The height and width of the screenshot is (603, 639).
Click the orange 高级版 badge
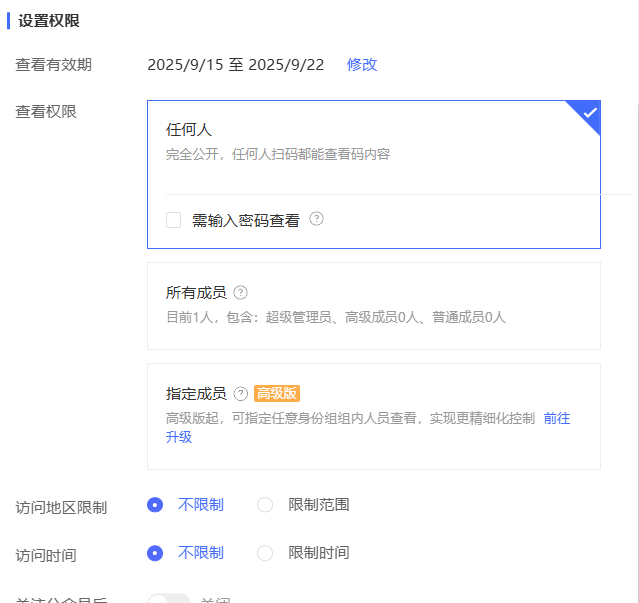point(277,394)
